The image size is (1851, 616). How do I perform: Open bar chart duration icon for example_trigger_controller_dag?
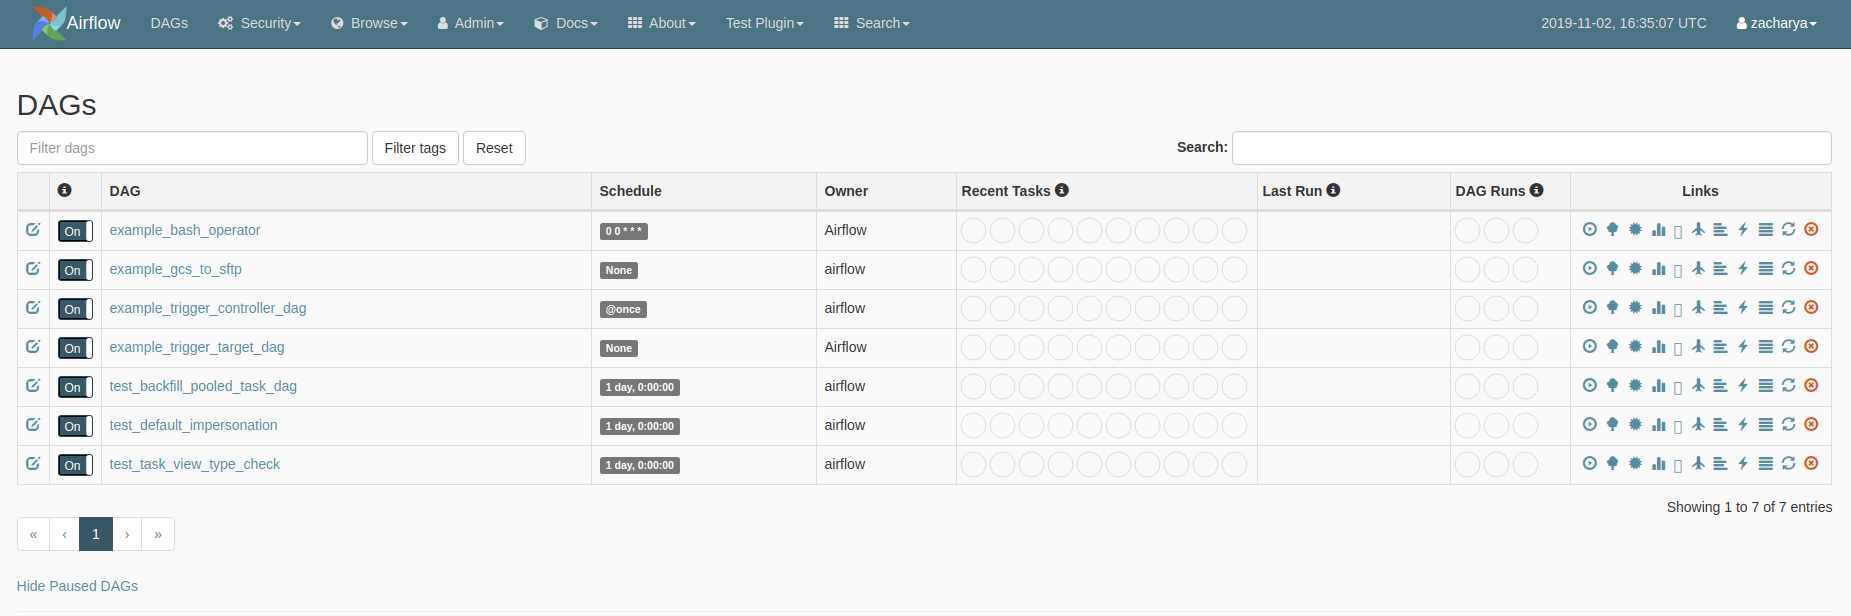1658,308
